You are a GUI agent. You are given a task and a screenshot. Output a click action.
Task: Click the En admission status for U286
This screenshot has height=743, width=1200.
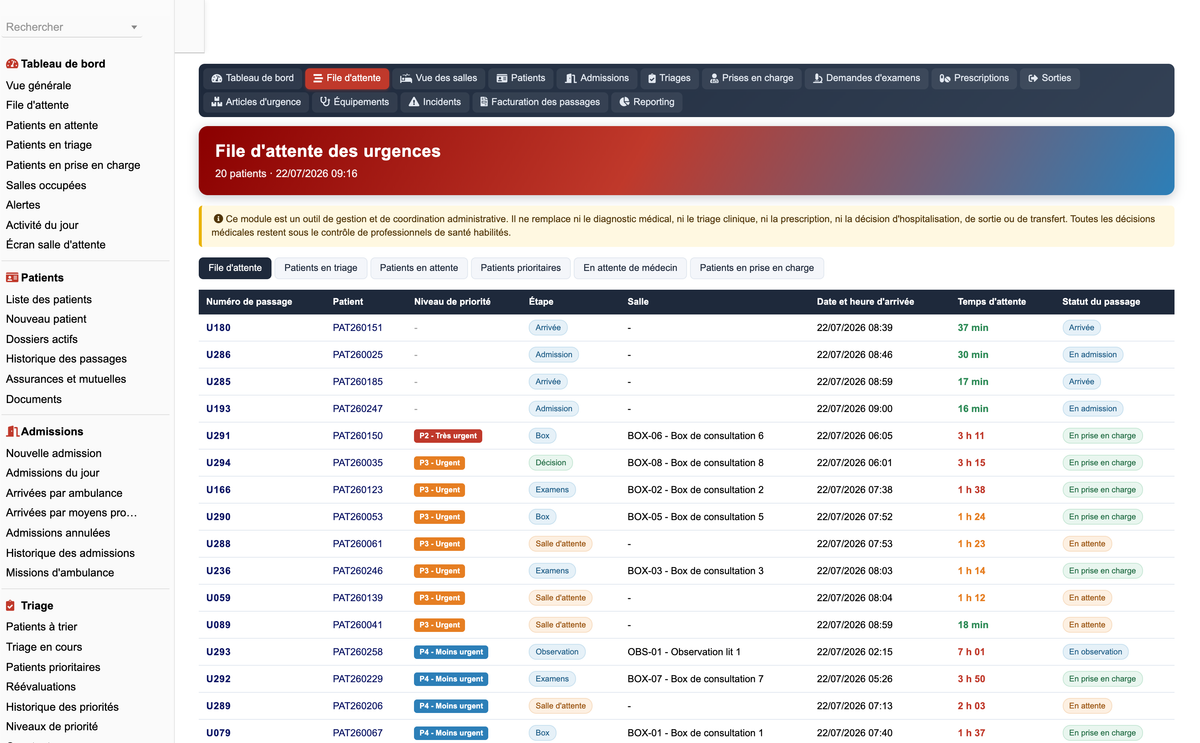1093,355
